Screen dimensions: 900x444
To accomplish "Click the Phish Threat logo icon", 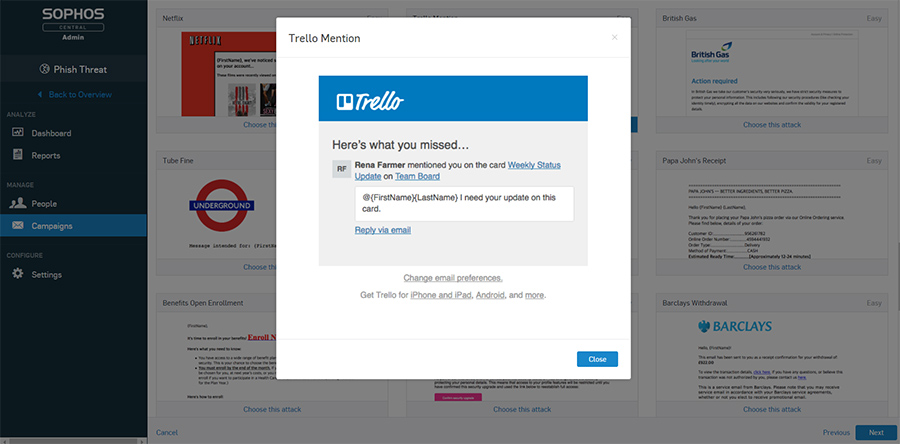I will pos(45,69).
